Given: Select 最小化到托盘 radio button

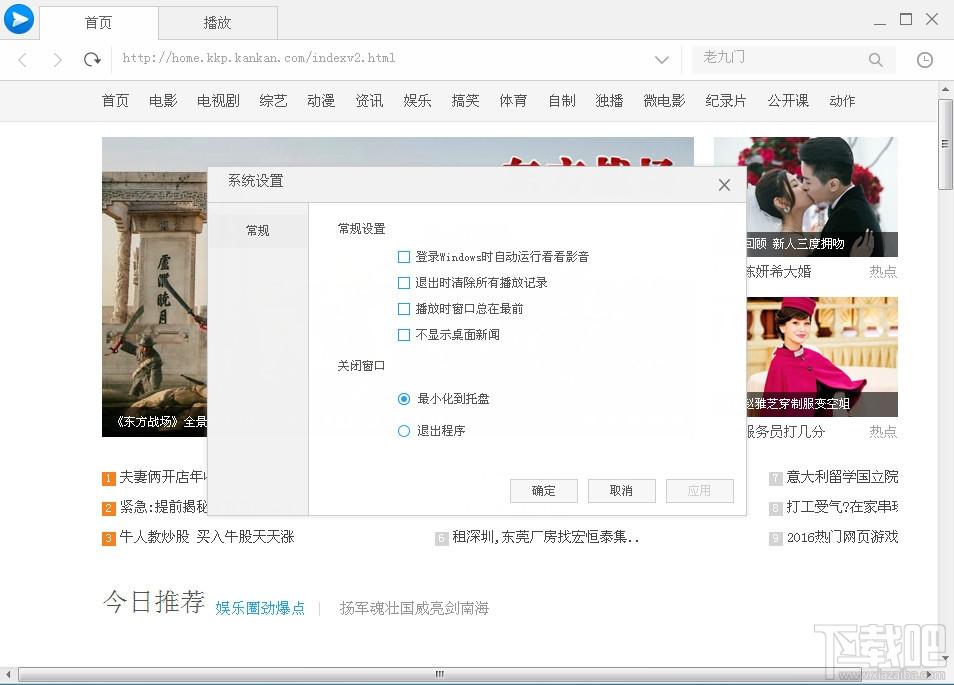Looking at the screenshot, I should click(403, 399).
